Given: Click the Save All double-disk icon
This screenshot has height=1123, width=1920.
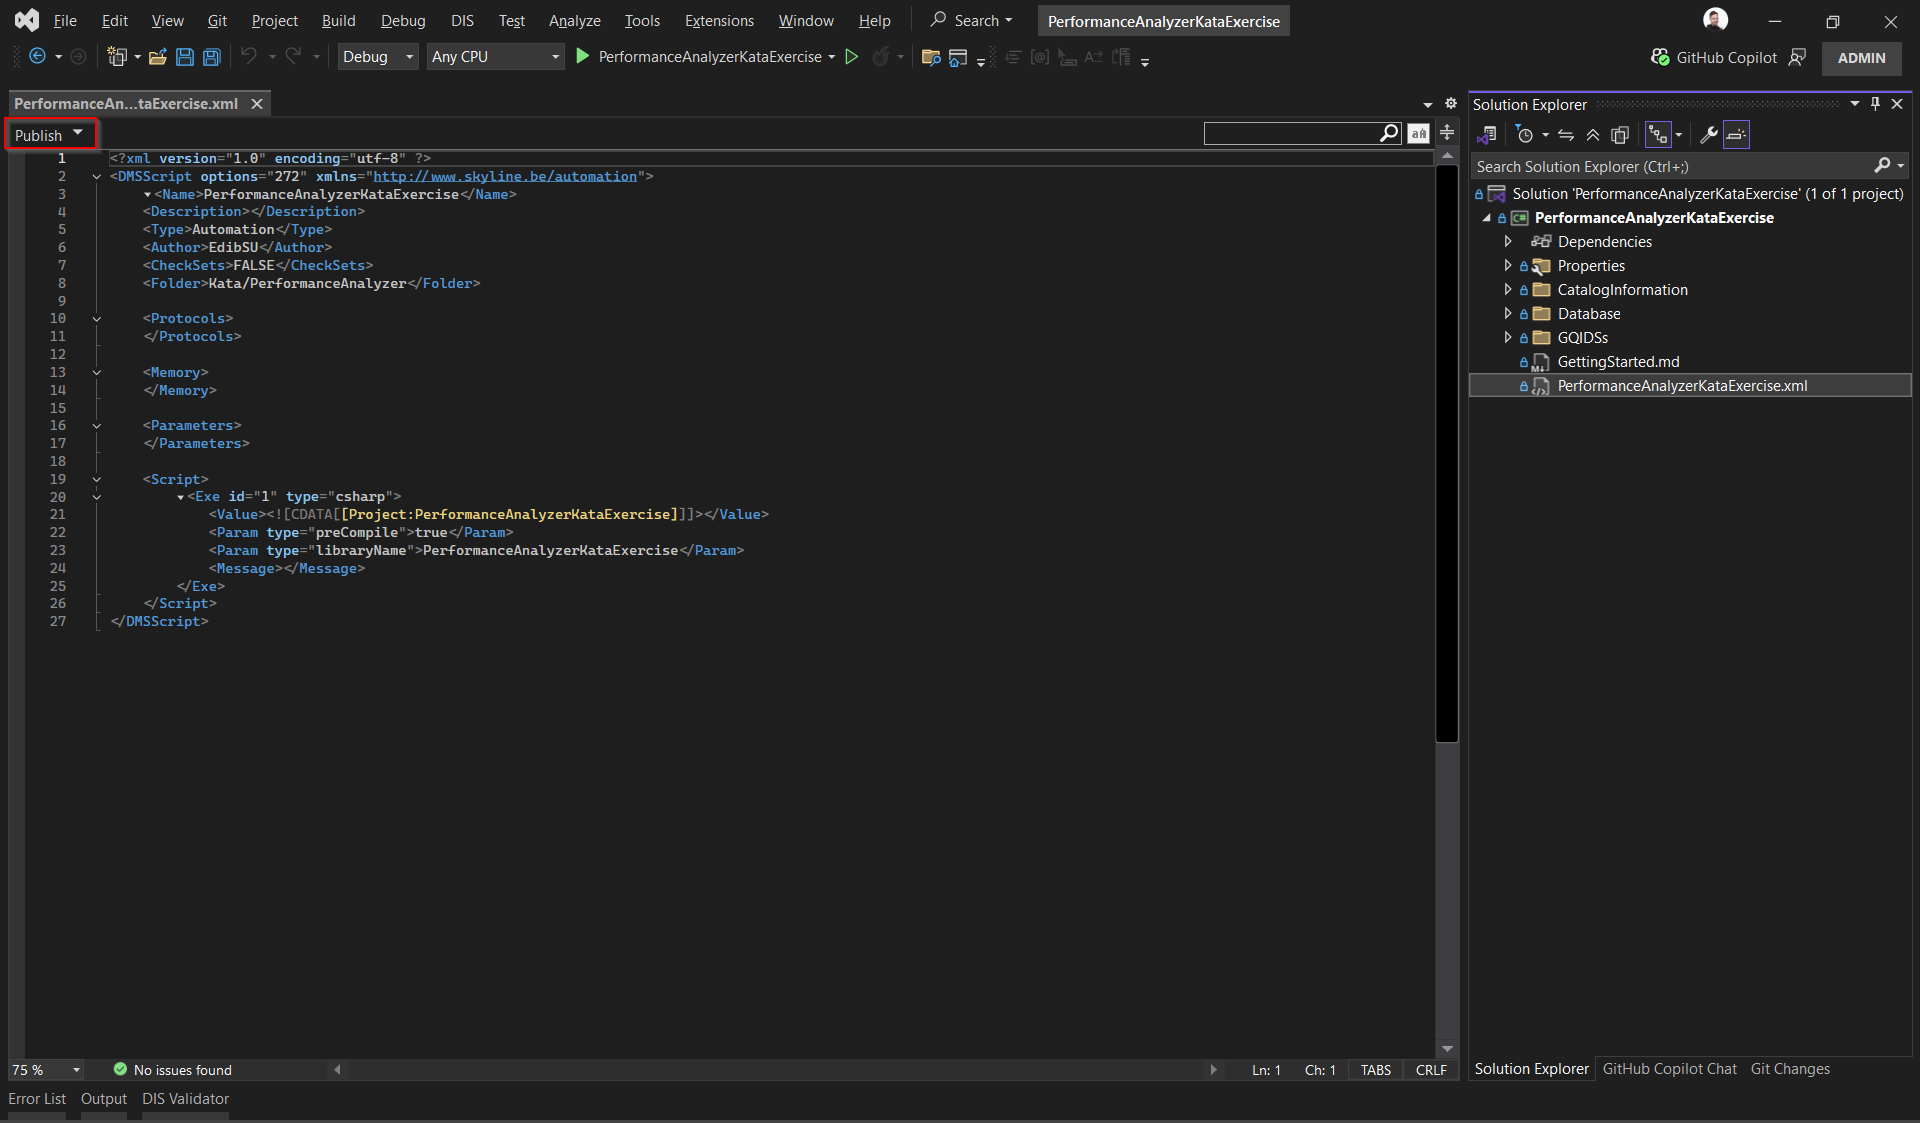Looking at the screenshot, I should click(x=212, y=57).
